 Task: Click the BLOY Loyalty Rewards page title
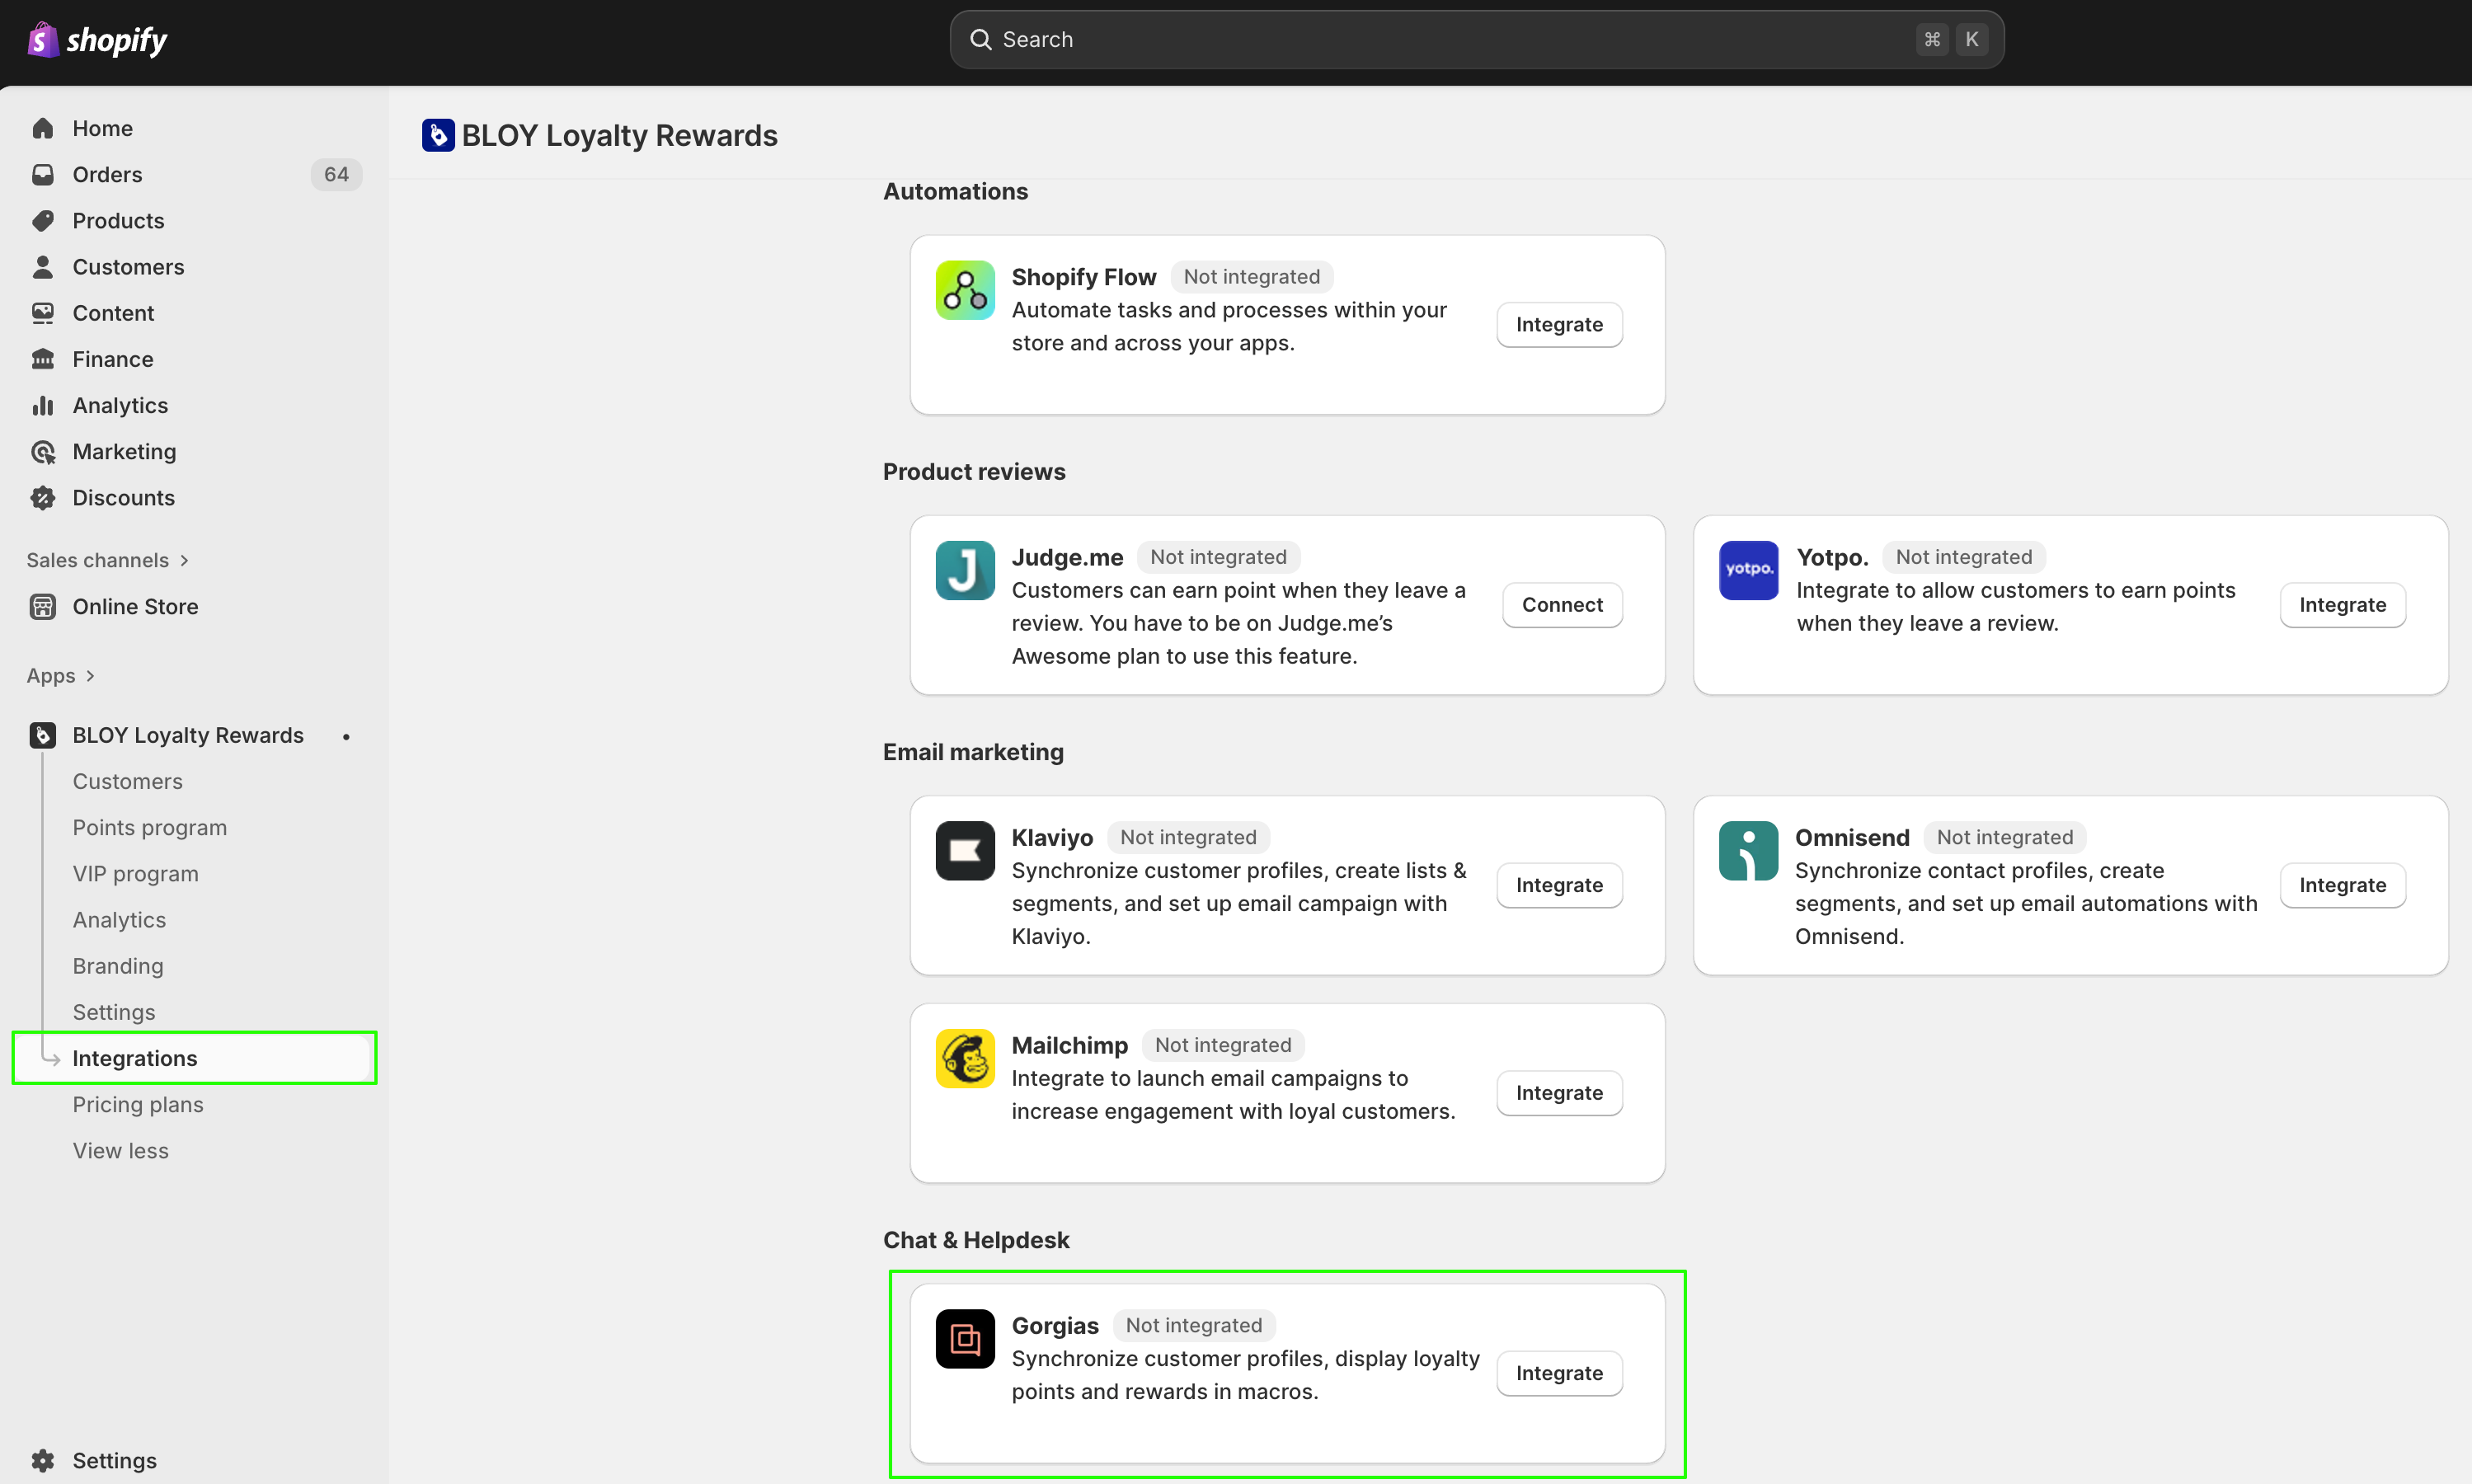(x=620, y=135)
